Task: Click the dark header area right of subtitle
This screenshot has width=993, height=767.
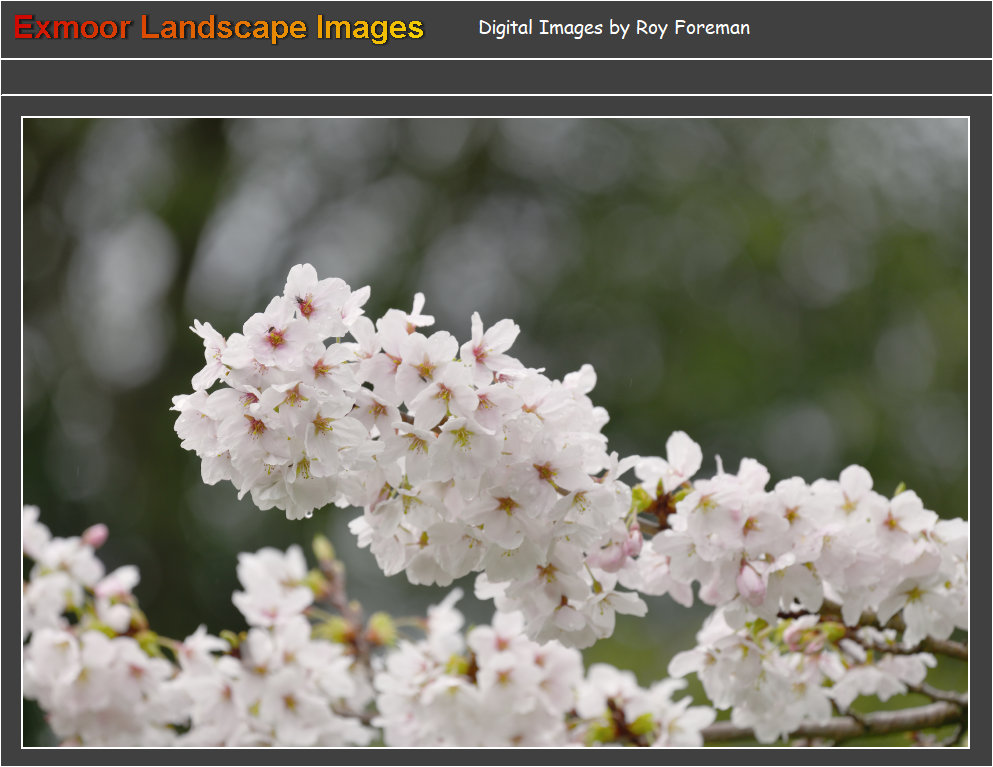Action: (x=870, y=28)
